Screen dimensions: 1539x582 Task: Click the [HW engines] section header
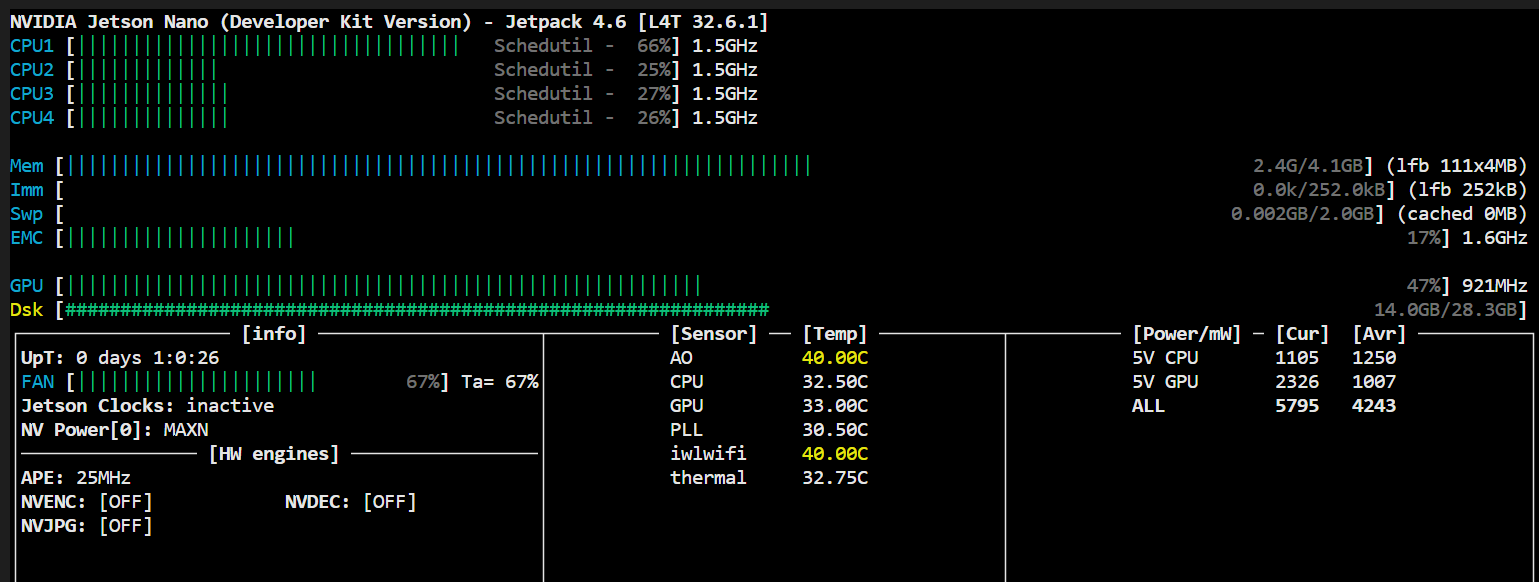pos(274,454)
